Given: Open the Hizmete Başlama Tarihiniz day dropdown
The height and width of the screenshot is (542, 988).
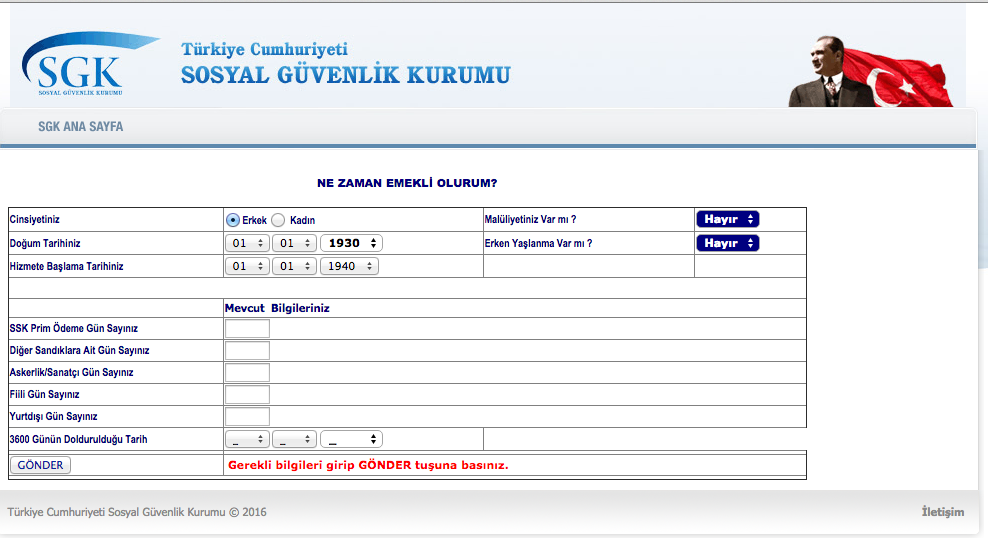Looking at the screenshot, I should point(247,266).
